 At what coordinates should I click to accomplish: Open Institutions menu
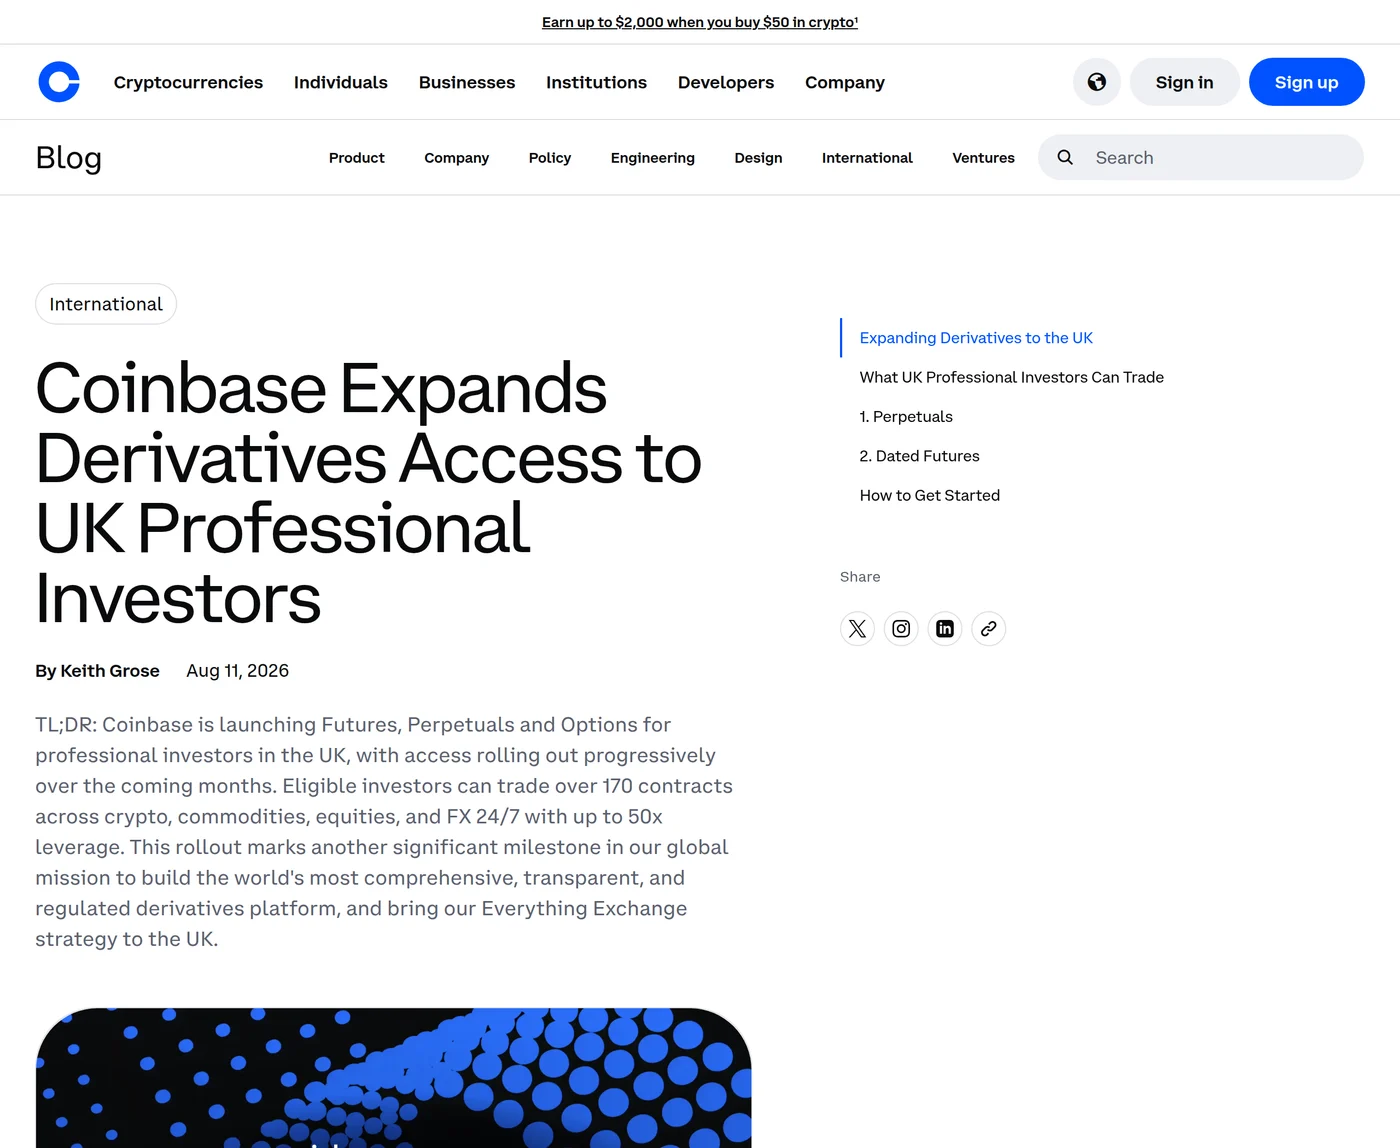596,82
